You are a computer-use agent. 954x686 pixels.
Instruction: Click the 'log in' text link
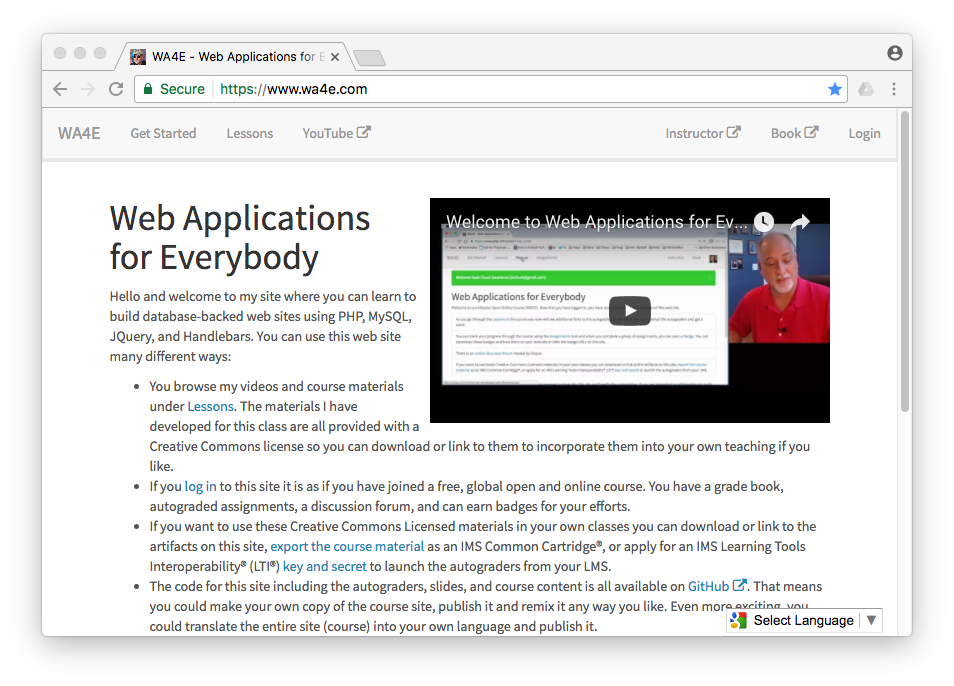point(200,487)
